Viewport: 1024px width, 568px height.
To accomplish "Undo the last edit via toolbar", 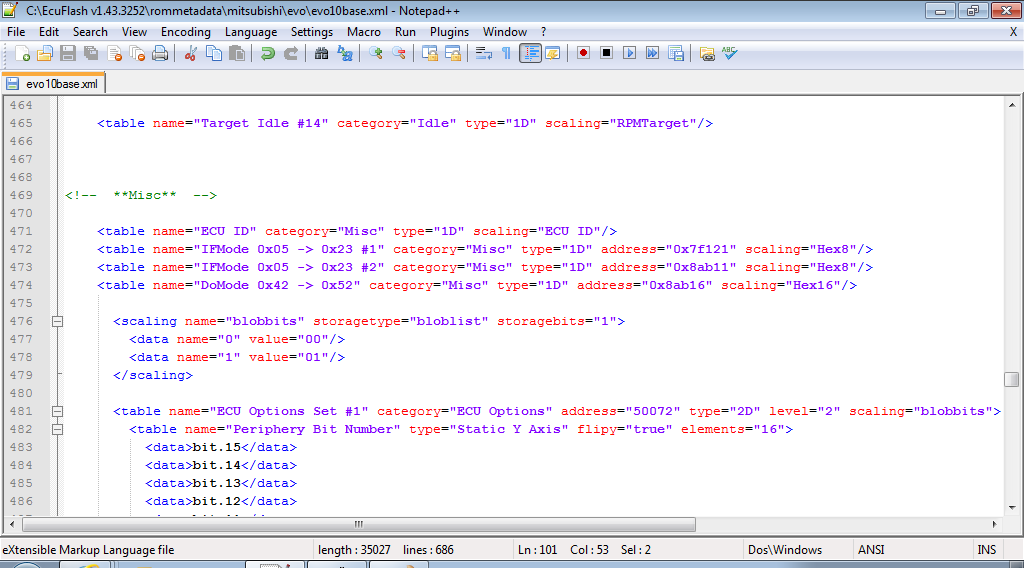I will [x=267, y=53].
